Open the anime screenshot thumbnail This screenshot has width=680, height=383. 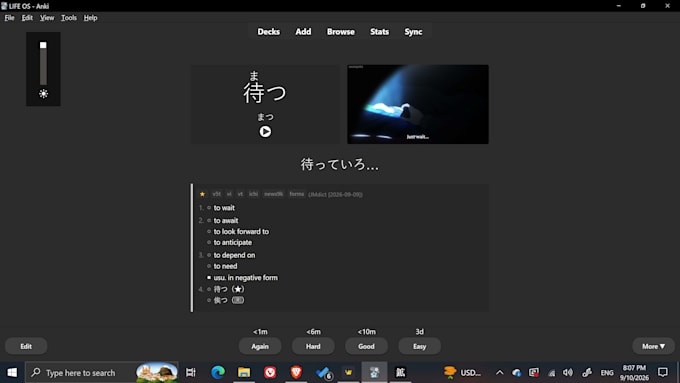pos(418,104)
